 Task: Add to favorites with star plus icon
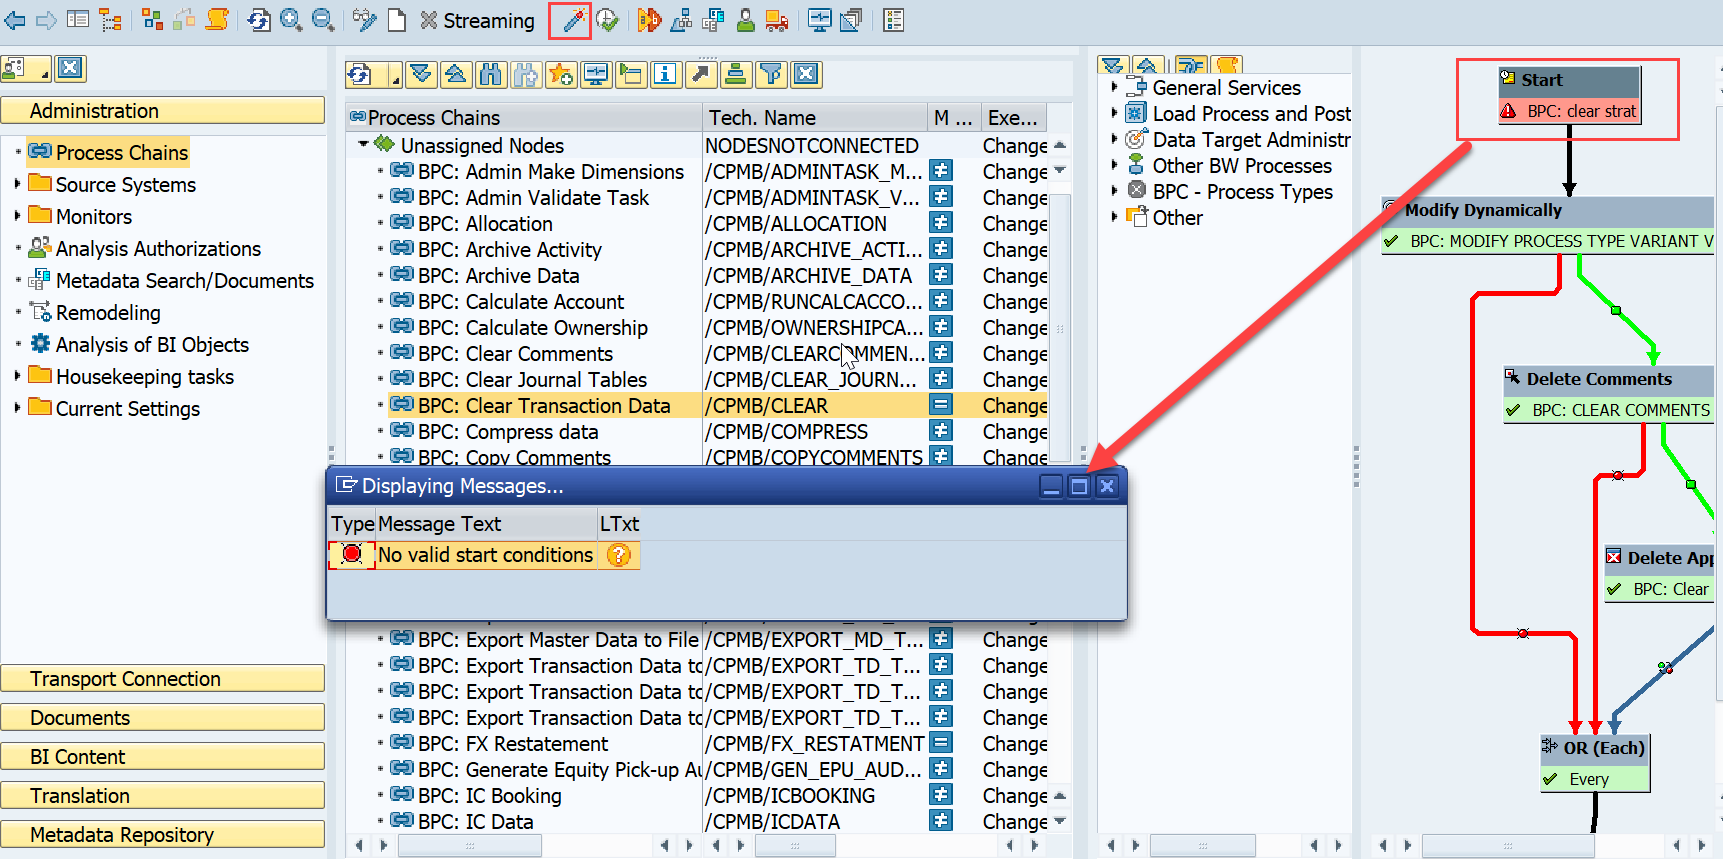[561, 74]
